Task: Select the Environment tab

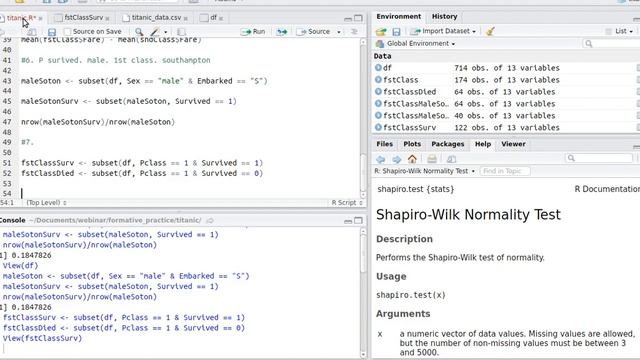Action: tap(398, 17)
